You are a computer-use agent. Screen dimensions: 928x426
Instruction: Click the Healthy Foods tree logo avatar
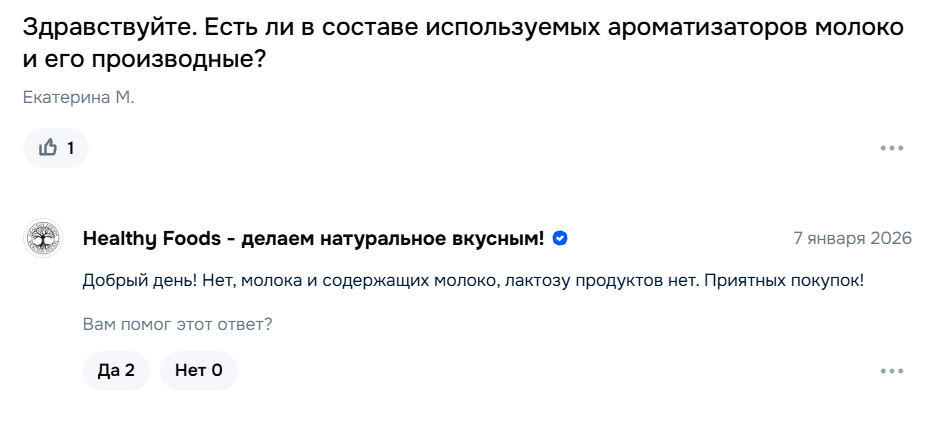click(42, 238)
